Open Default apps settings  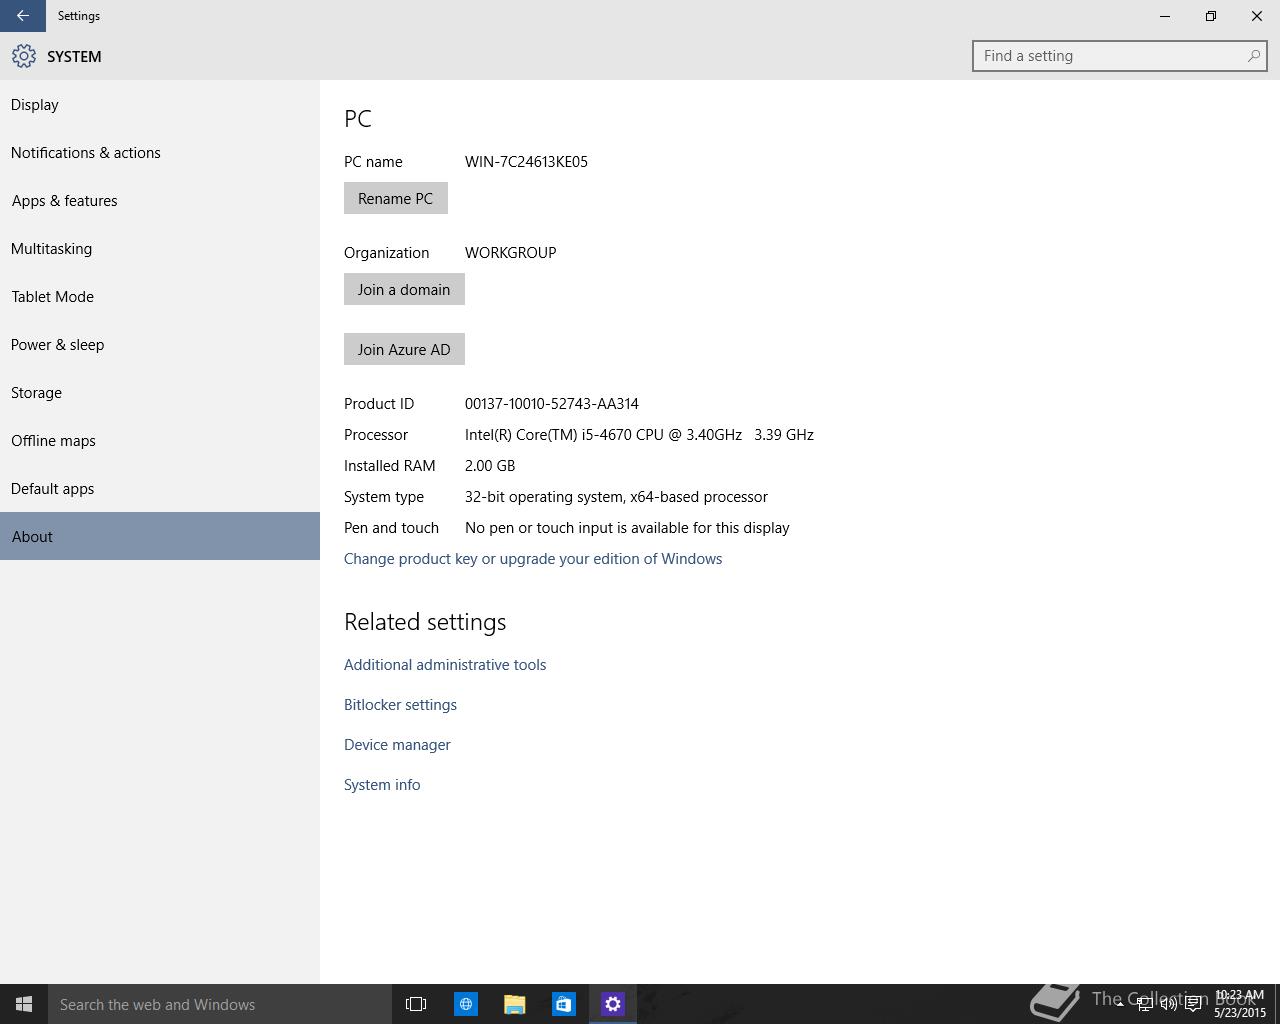[x=160, y=489]
